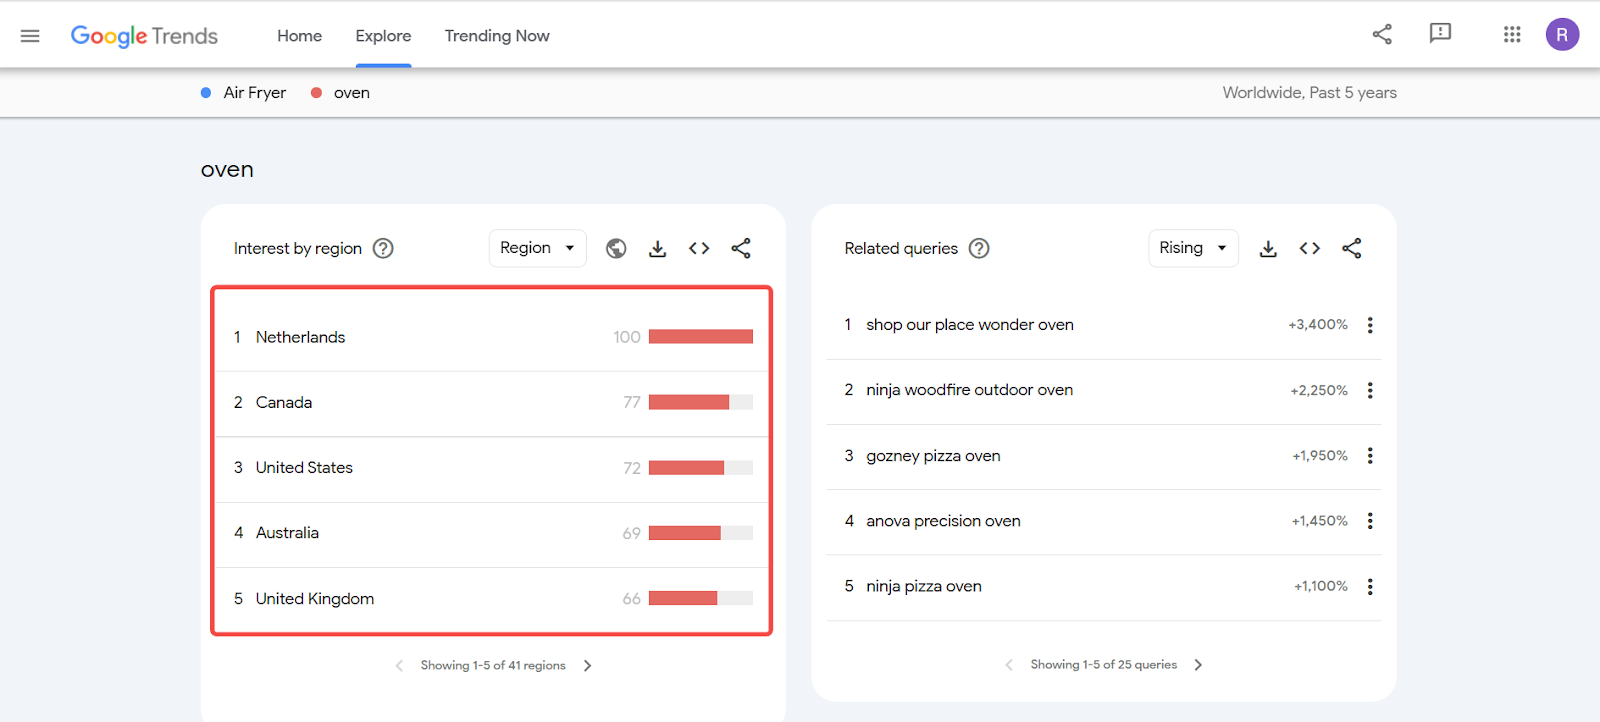Open the account avatar R

point(1562,35)
